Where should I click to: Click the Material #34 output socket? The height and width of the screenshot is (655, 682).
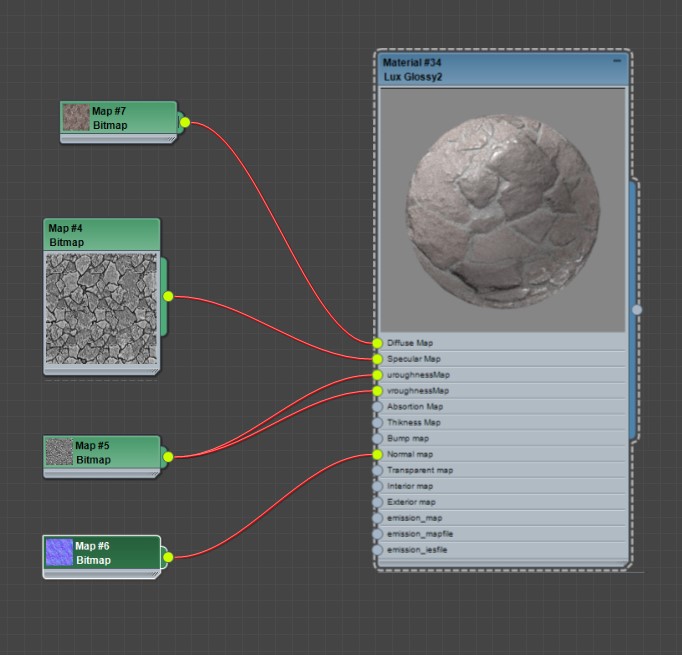(x=637, y=310)
